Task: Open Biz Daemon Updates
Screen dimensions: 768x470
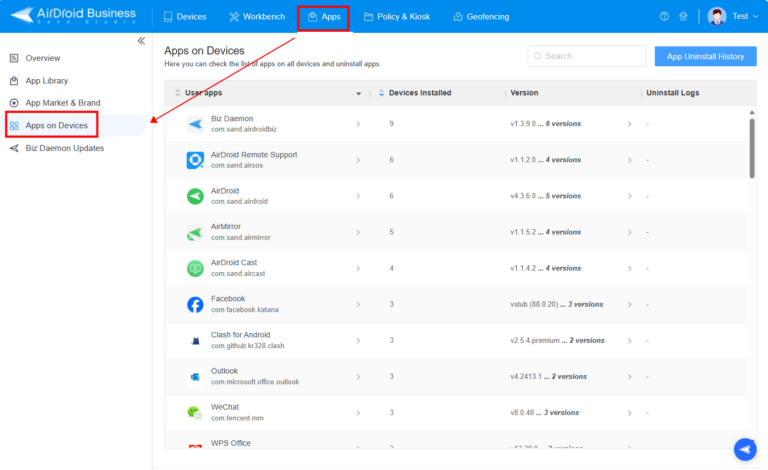Action: 65,148
